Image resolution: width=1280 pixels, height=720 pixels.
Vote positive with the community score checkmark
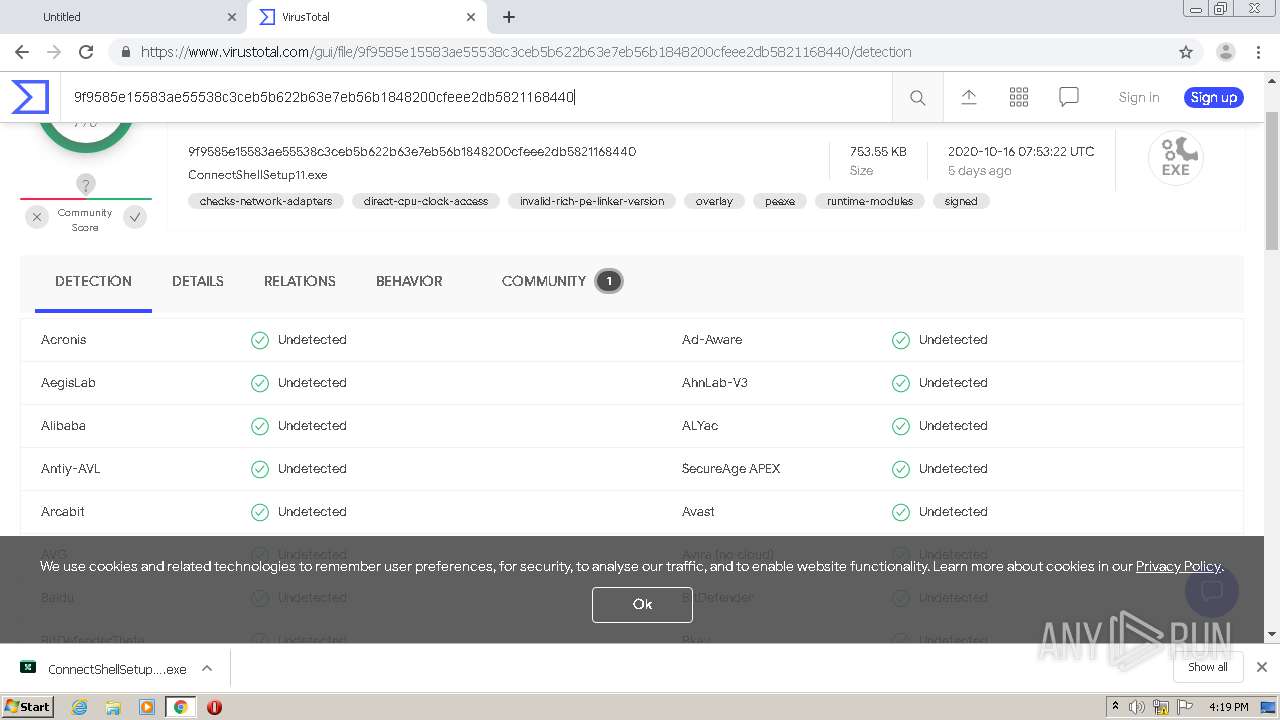(x=135, y=216)
